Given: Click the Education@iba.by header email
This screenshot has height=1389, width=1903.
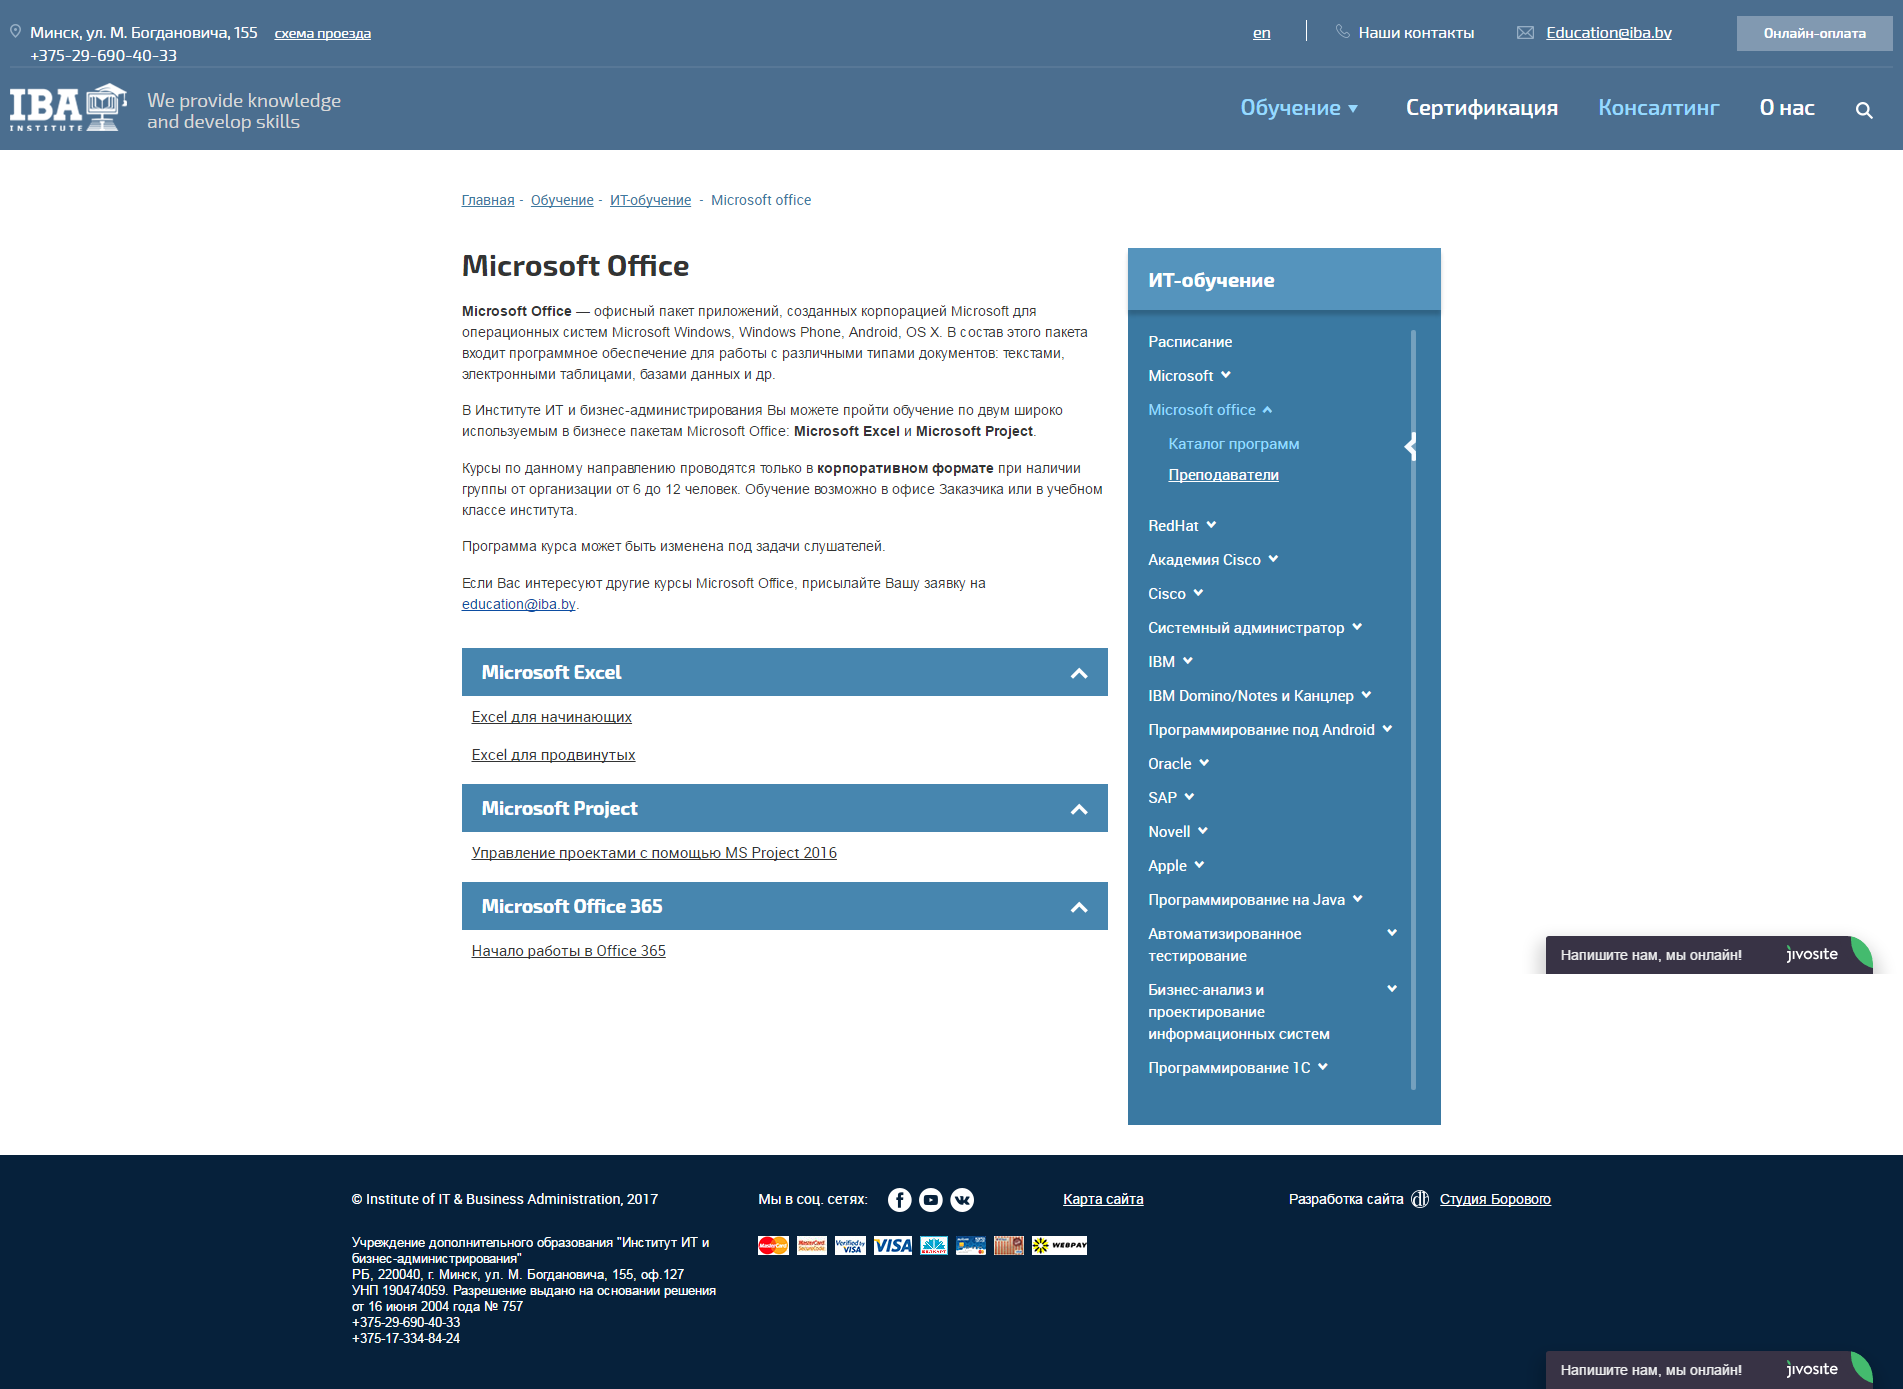Looking at the screenshot, I should point(1609,33).
